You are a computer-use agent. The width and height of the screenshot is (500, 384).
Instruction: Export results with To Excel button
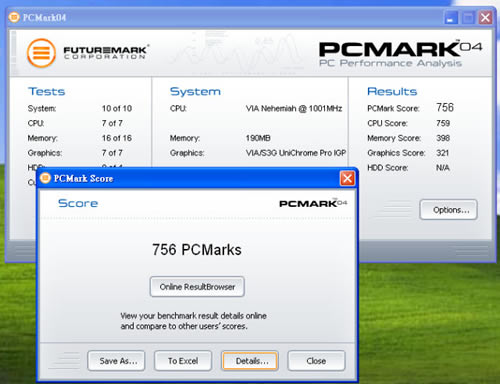click(x=183, y=361)
